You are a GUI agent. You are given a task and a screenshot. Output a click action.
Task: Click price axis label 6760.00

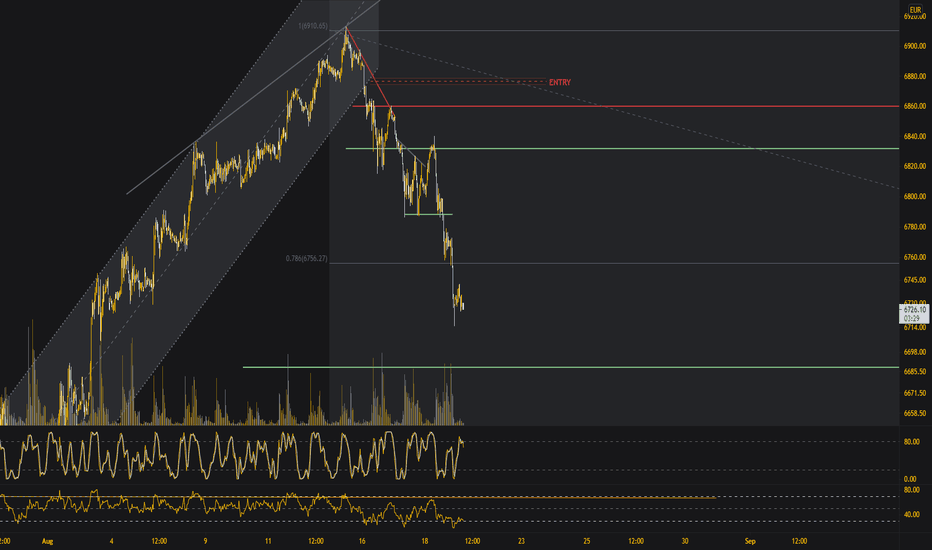tap(914, 257)
